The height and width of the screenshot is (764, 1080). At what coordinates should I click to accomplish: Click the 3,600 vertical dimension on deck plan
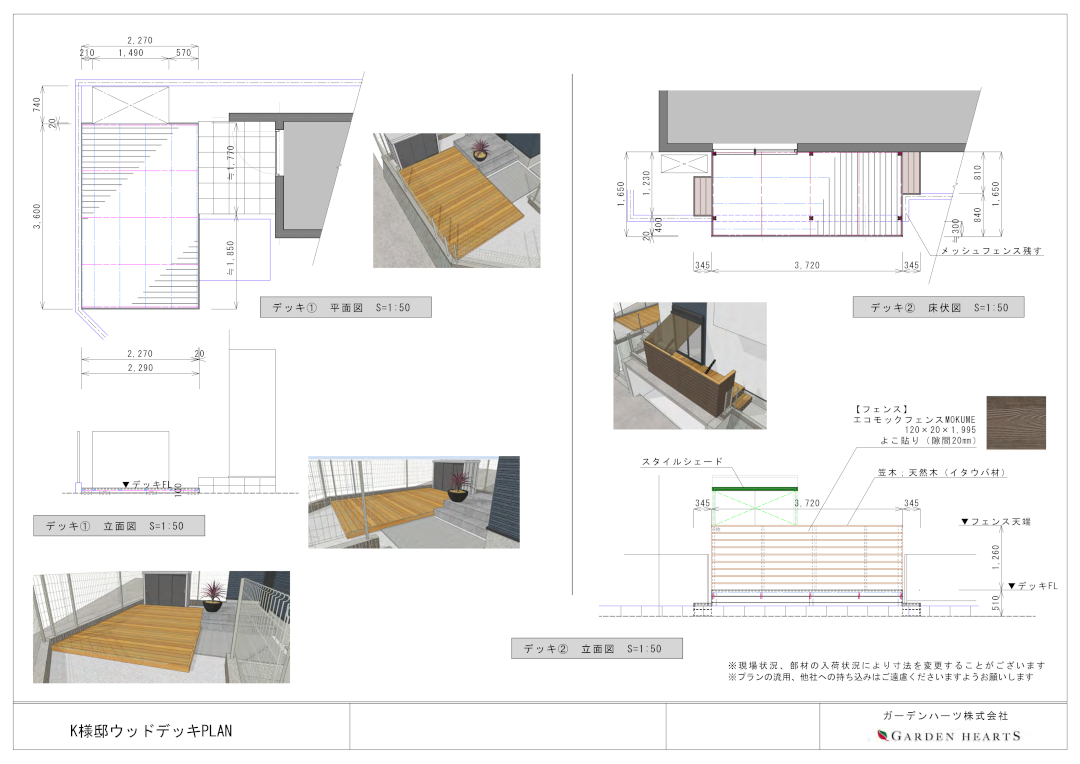click(x=37, y=216)
